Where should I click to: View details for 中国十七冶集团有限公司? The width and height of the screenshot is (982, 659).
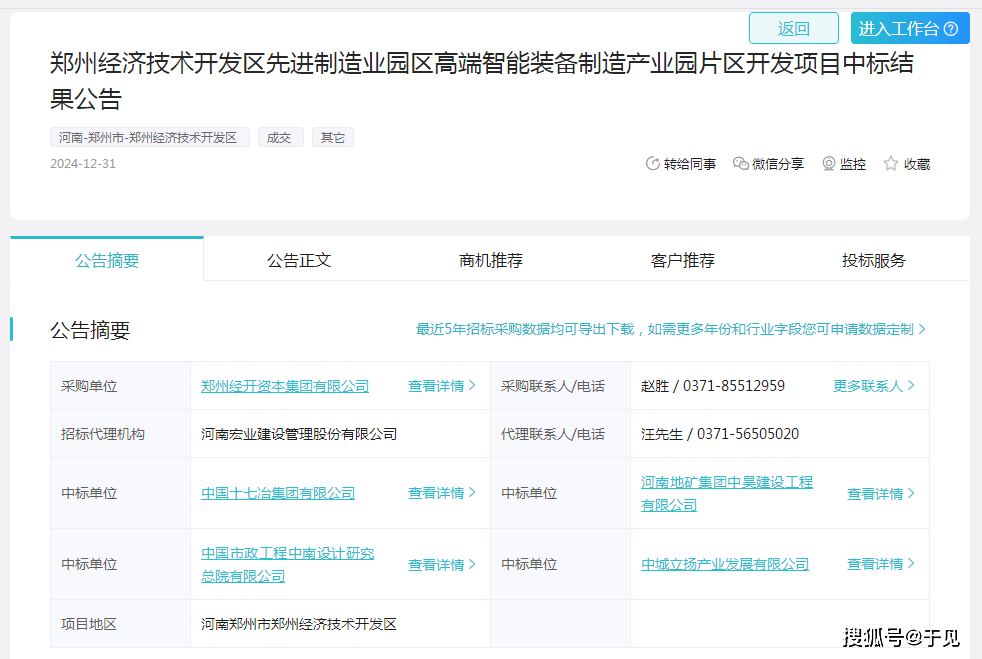[442, 493]
